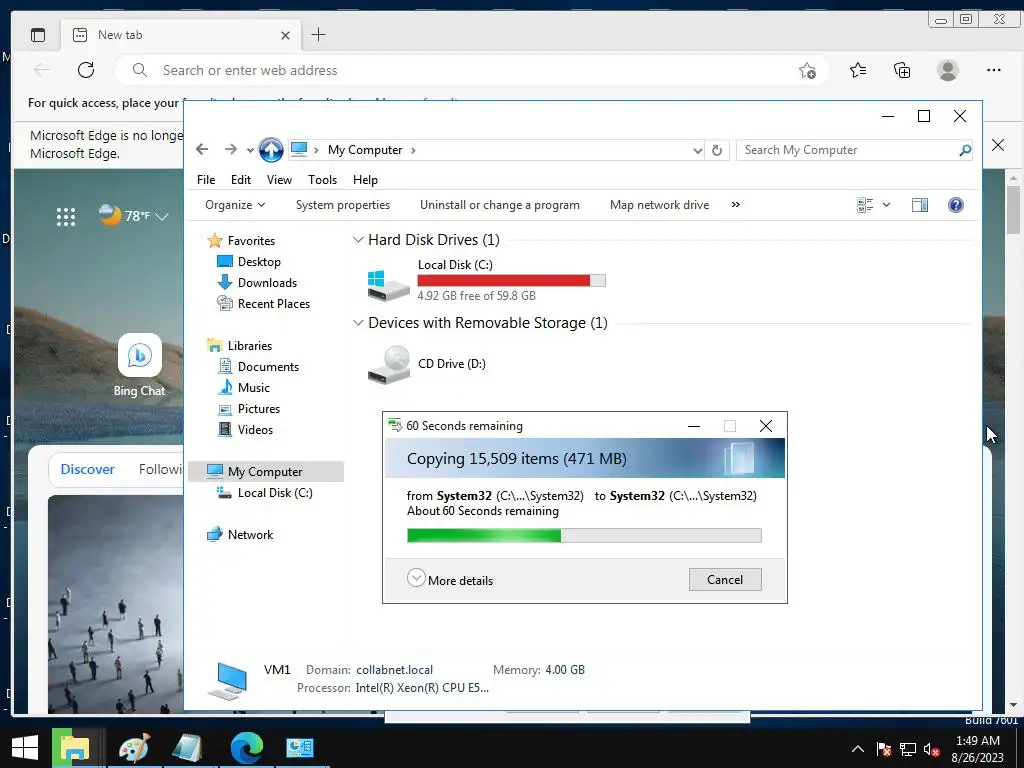The width and height of the screenshot is (1024, 768).
Task: Open the address bar history dropdown
Action: [x=697, y=150]
